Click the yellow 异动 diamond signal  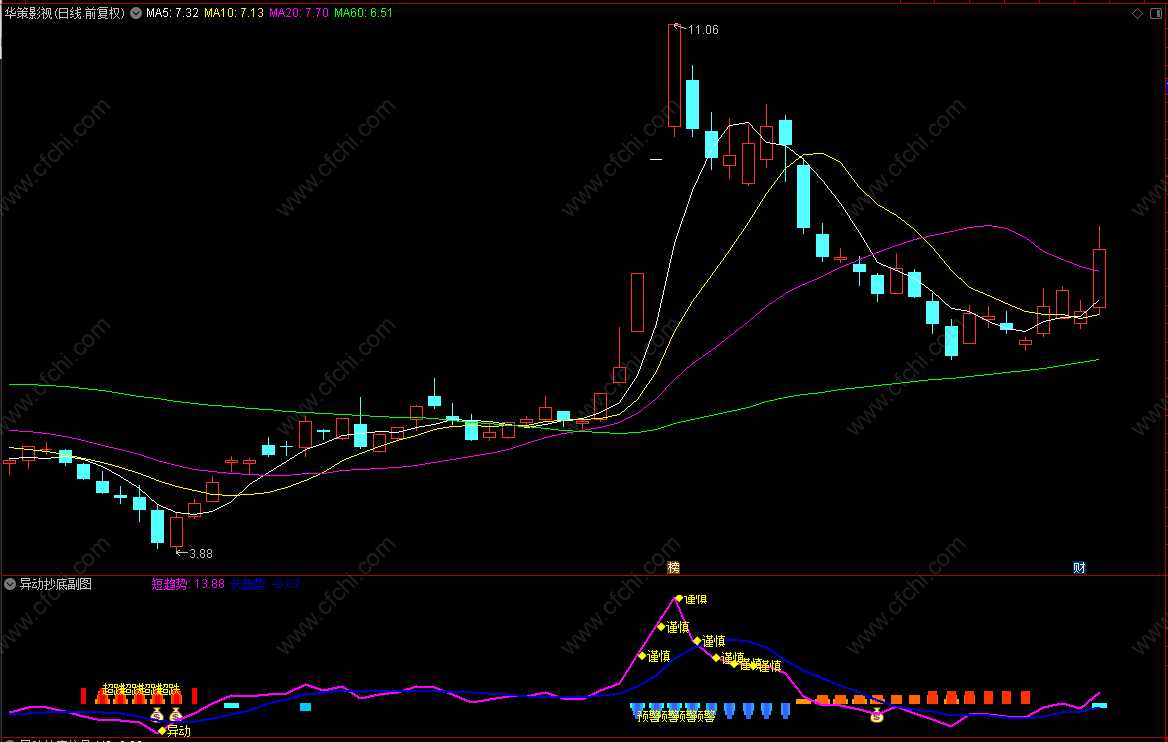162,731
